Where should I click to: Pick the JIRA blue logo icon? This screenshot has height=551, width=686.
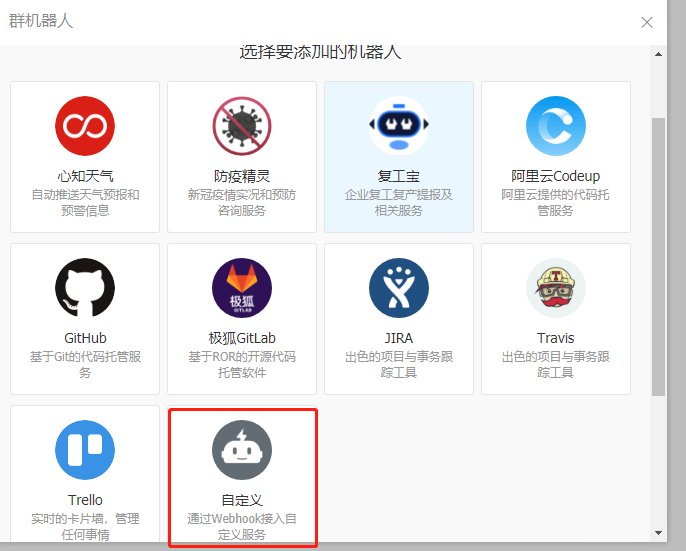pyautogui.click(x=399, y=288)
